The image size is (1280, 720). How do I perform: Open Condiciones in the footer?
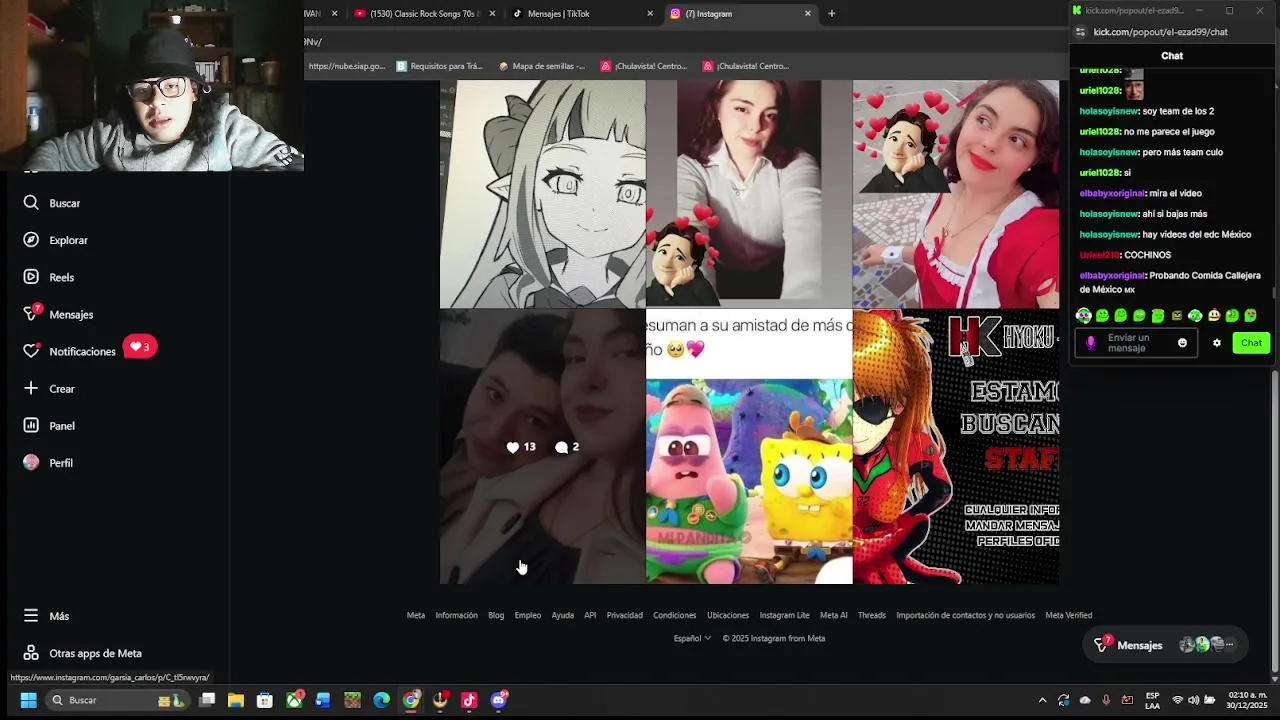pyautogui.click(x=675, y=615)
